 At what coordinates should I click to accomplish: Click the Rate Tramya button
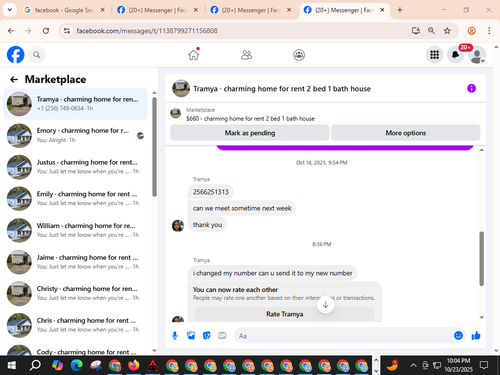(x=285, y=314)
